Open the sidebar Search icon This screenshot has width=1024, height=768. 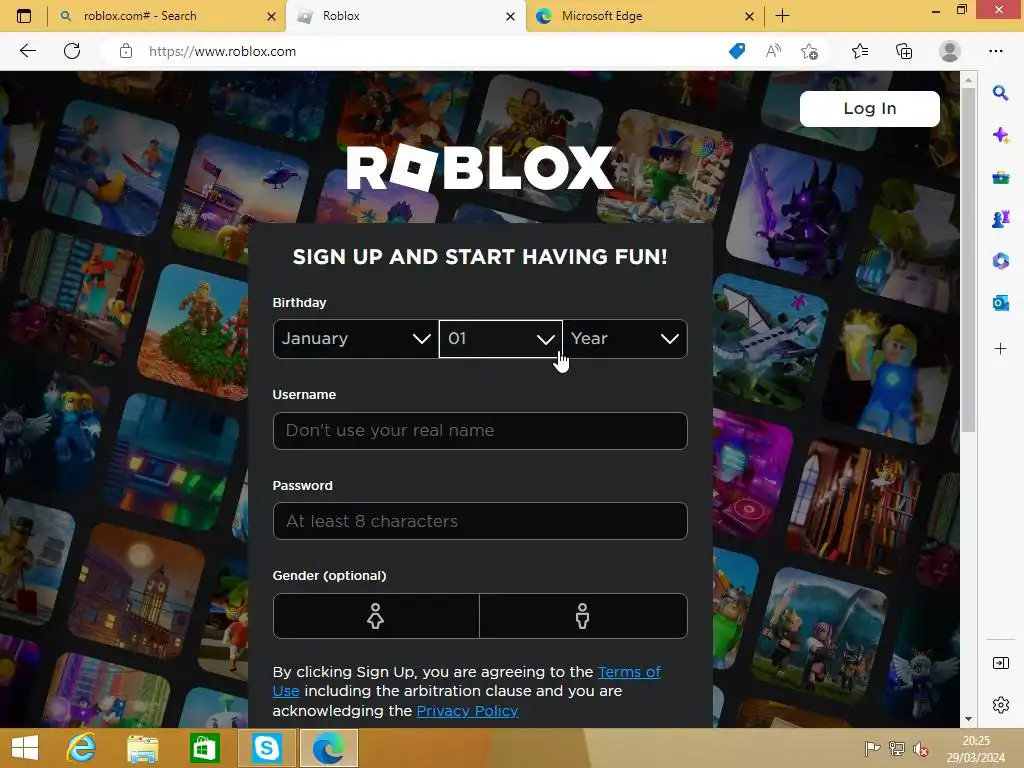(1000, 93)
